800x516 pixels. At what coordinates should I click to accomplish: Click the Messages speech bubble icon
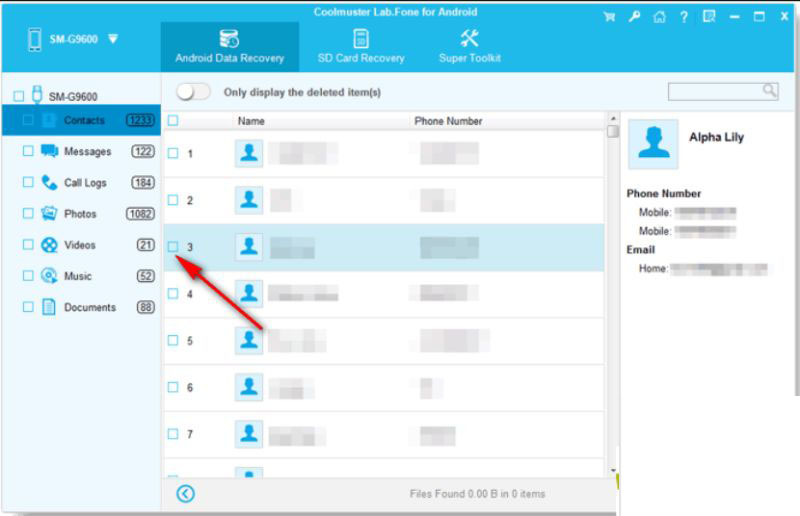49,151
